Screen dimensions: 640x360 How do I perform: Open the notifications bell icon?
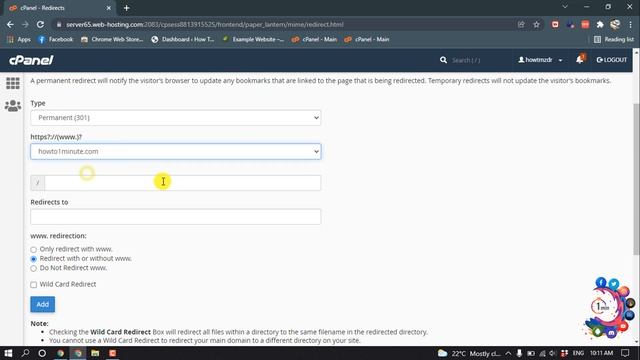click(580, 60)
